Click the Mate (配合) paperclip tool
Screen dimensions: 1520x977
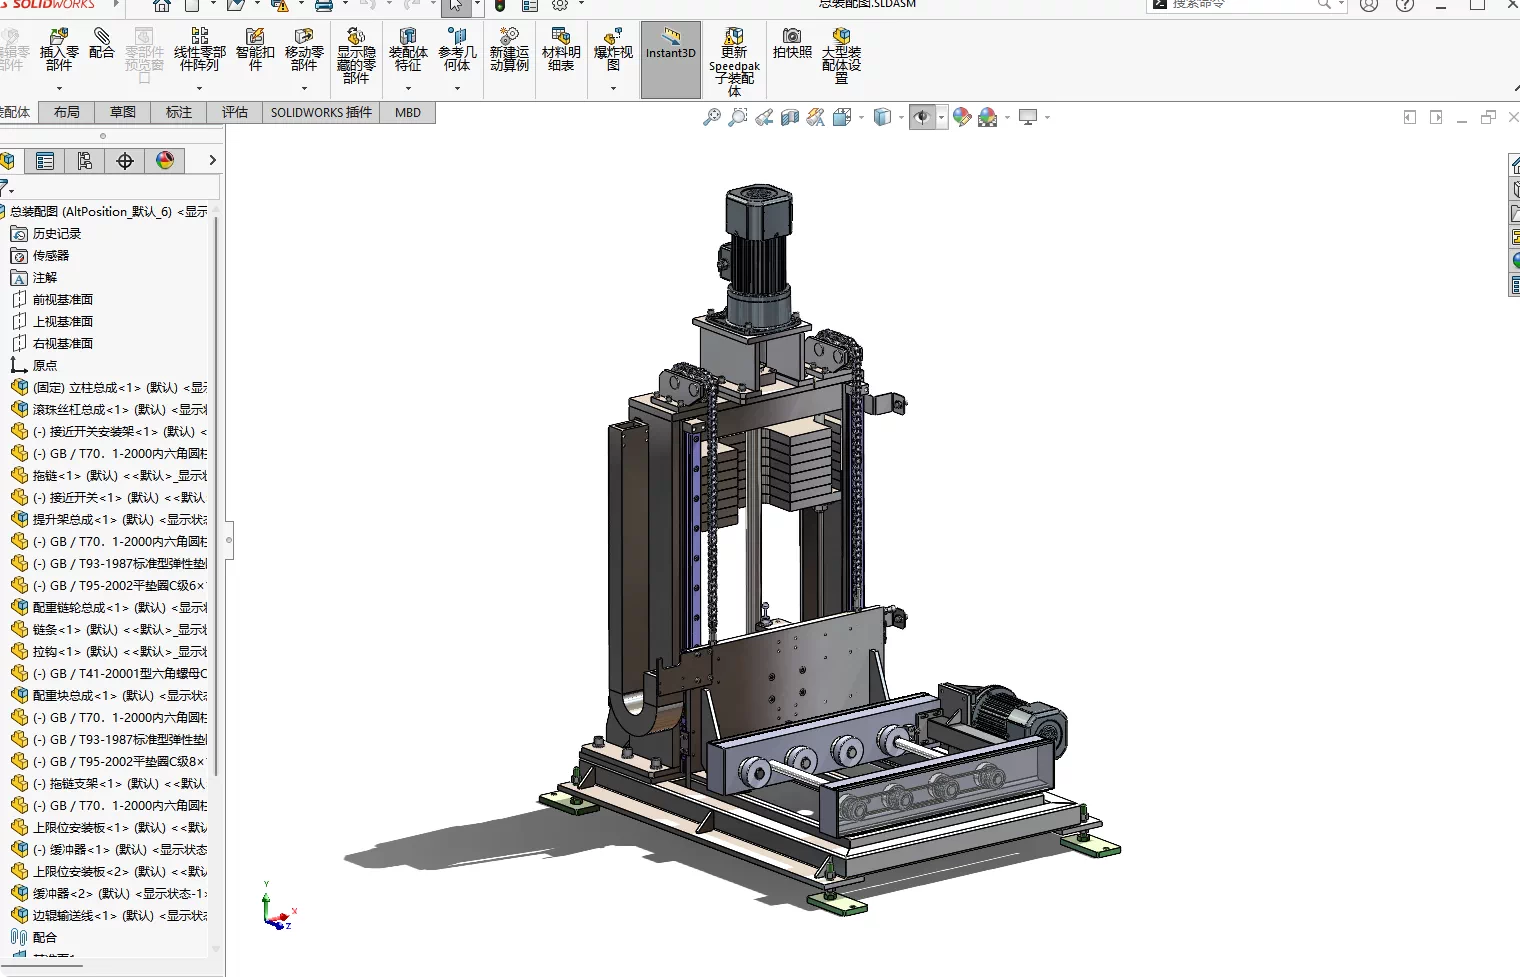point(101,44)
